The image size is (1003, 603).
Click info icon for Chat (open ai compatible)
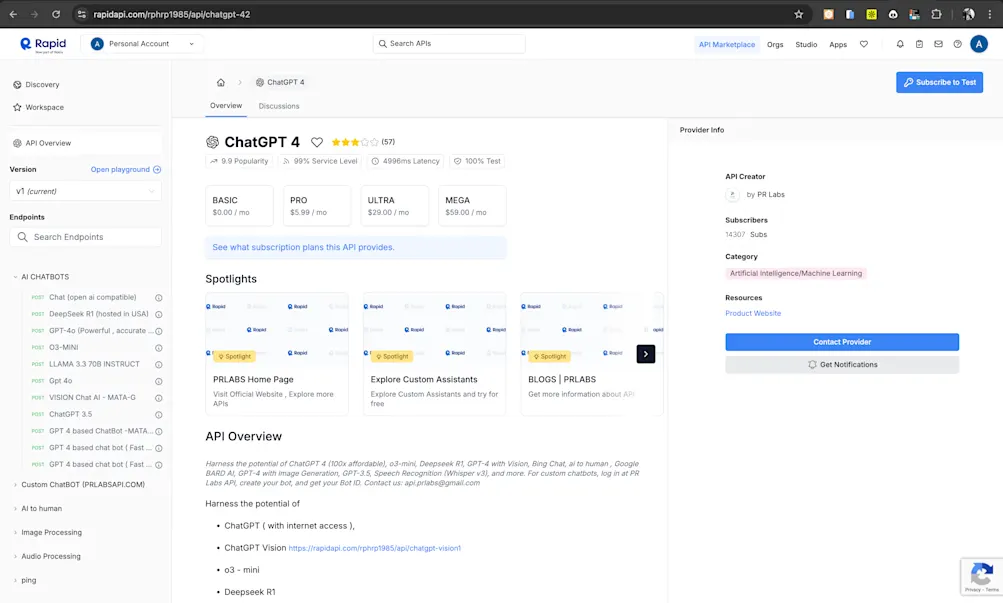pyautogui.click(x=159, y=297)
